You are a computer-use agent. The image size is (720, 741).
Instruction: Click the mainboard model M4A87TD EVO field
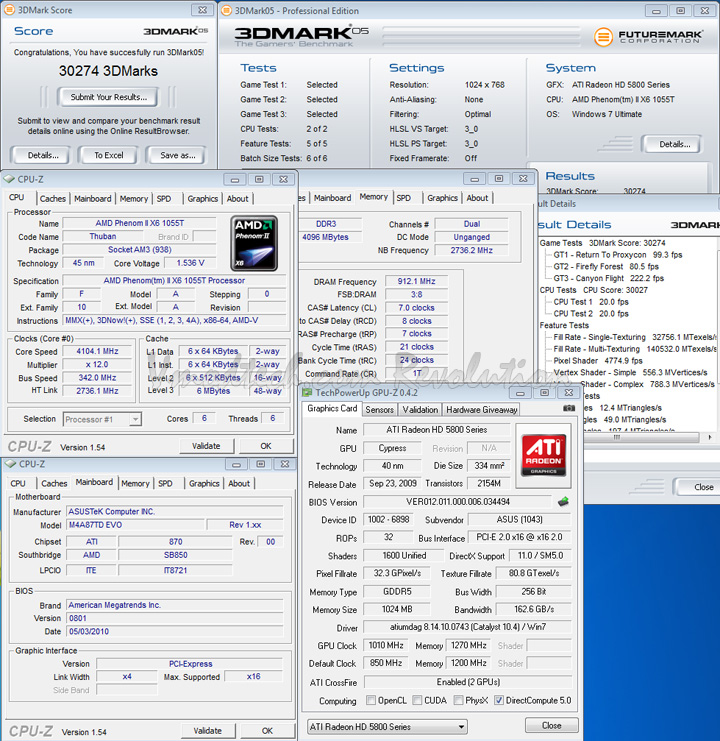(x=136, y=525)
